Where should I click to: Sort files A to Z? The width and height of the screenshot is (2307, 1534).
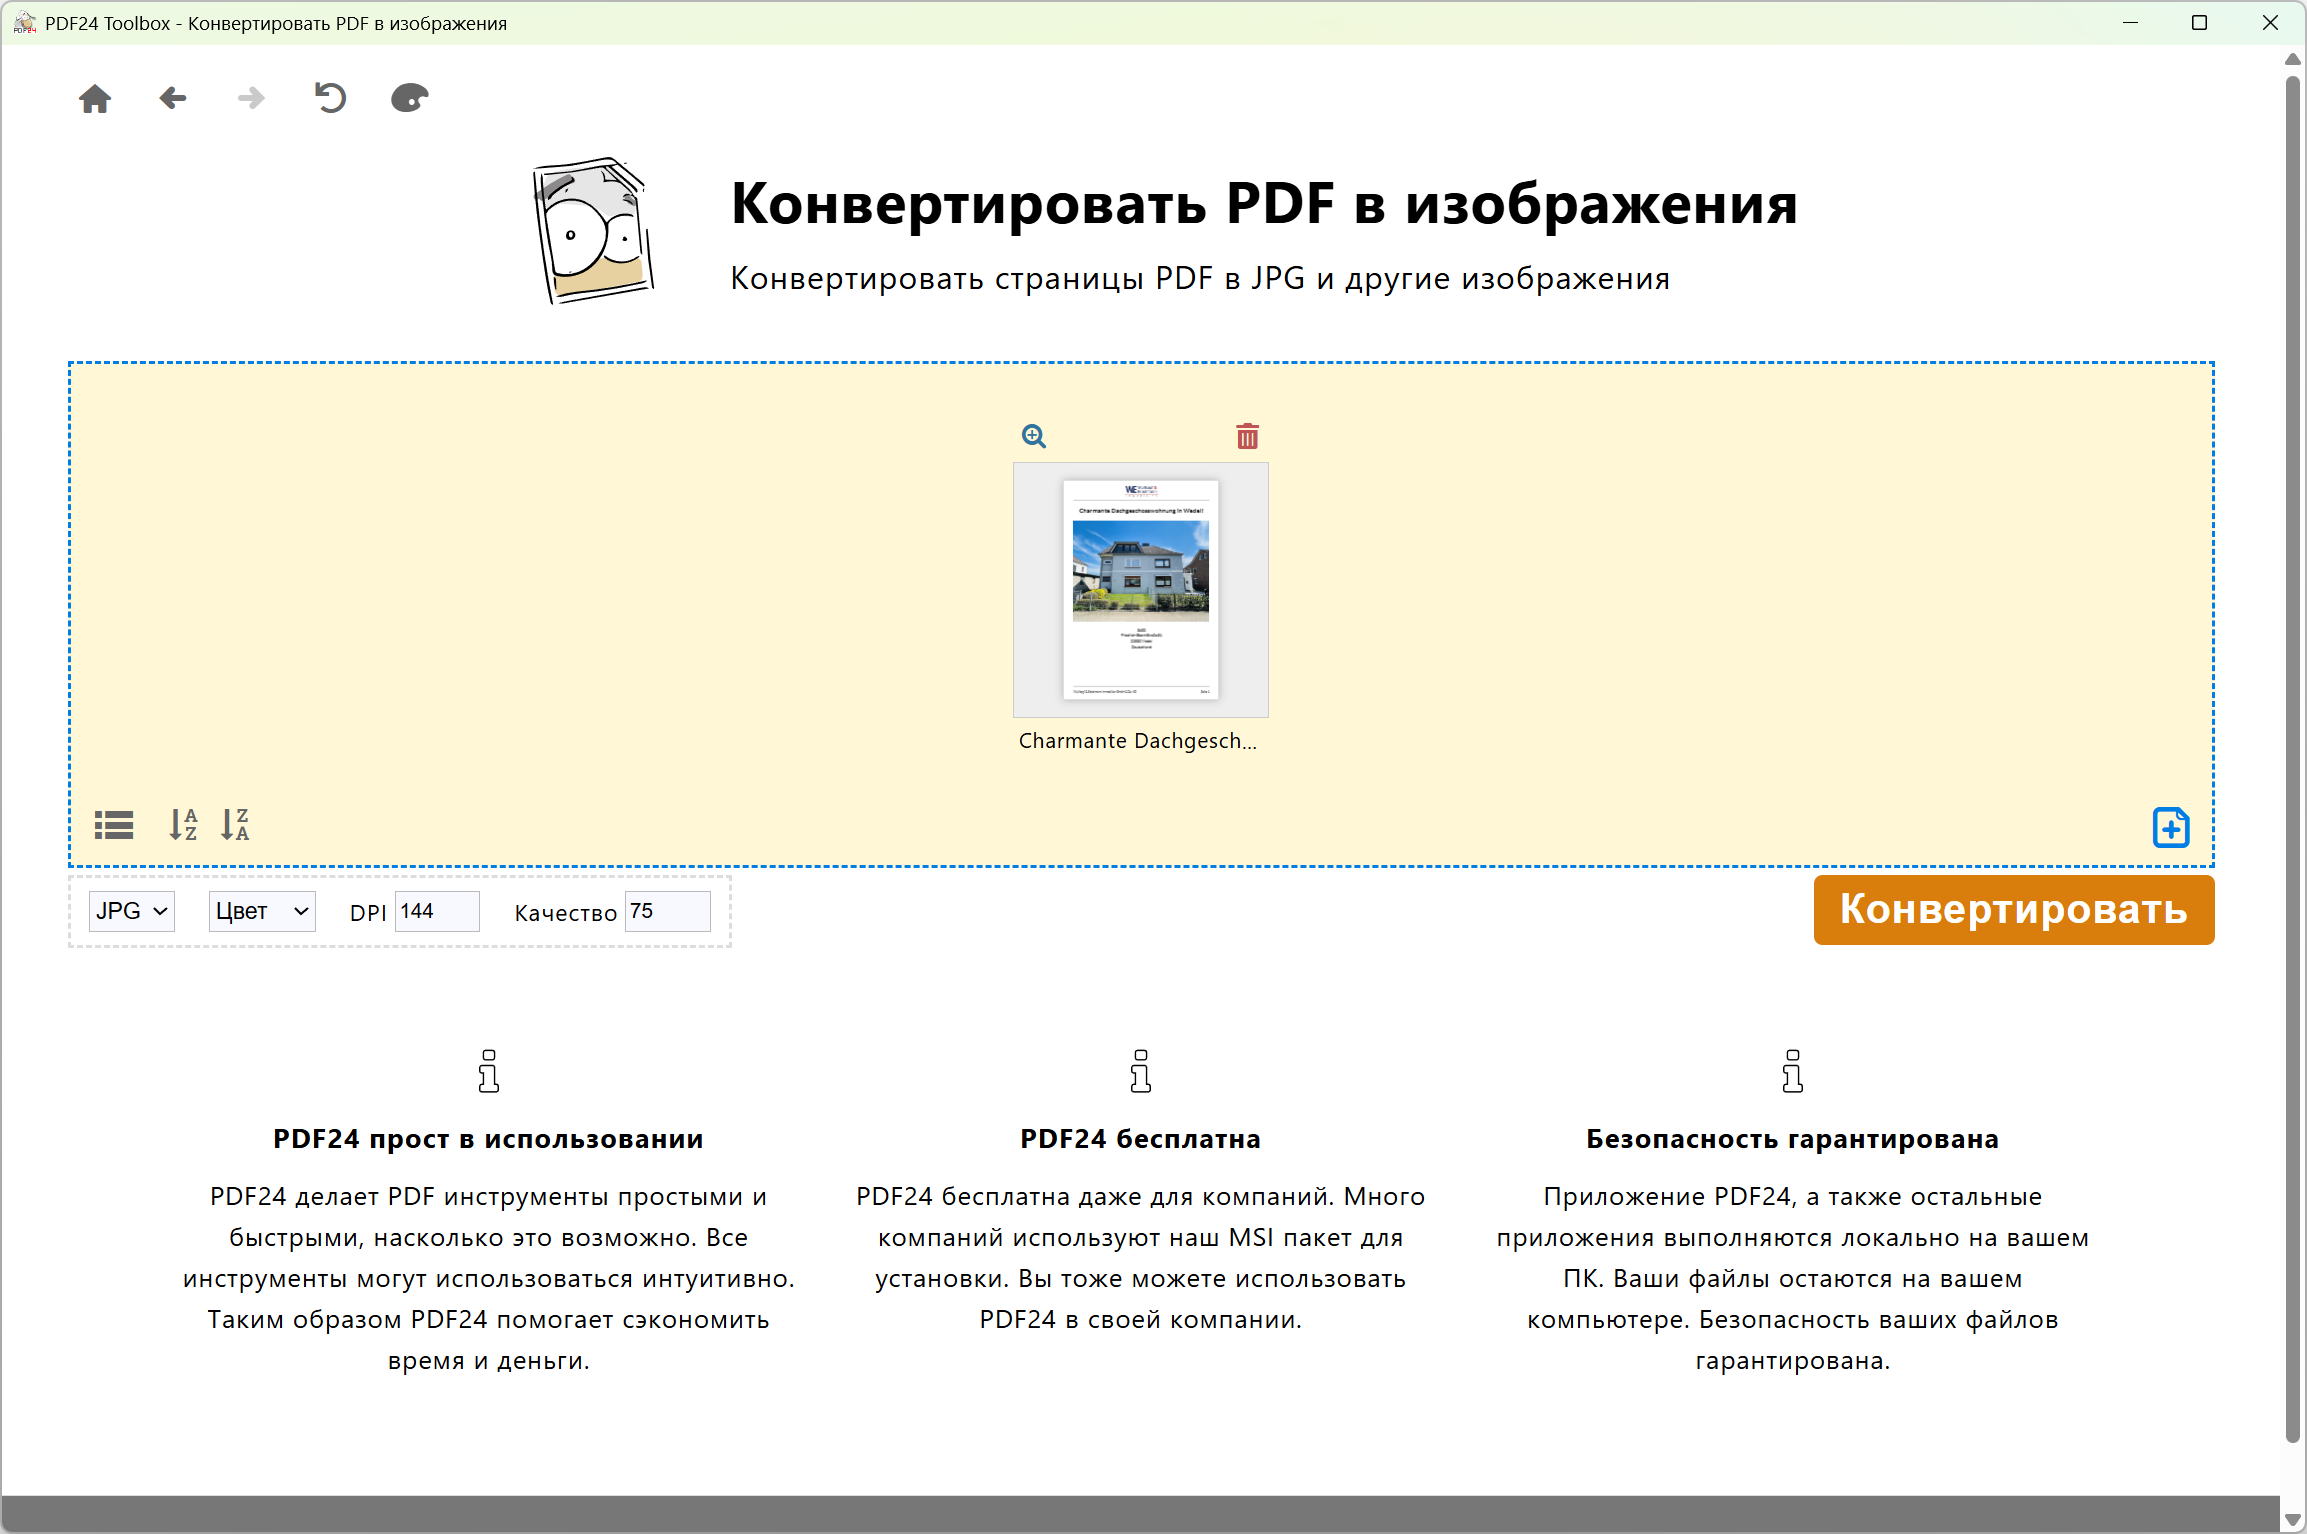183,825
